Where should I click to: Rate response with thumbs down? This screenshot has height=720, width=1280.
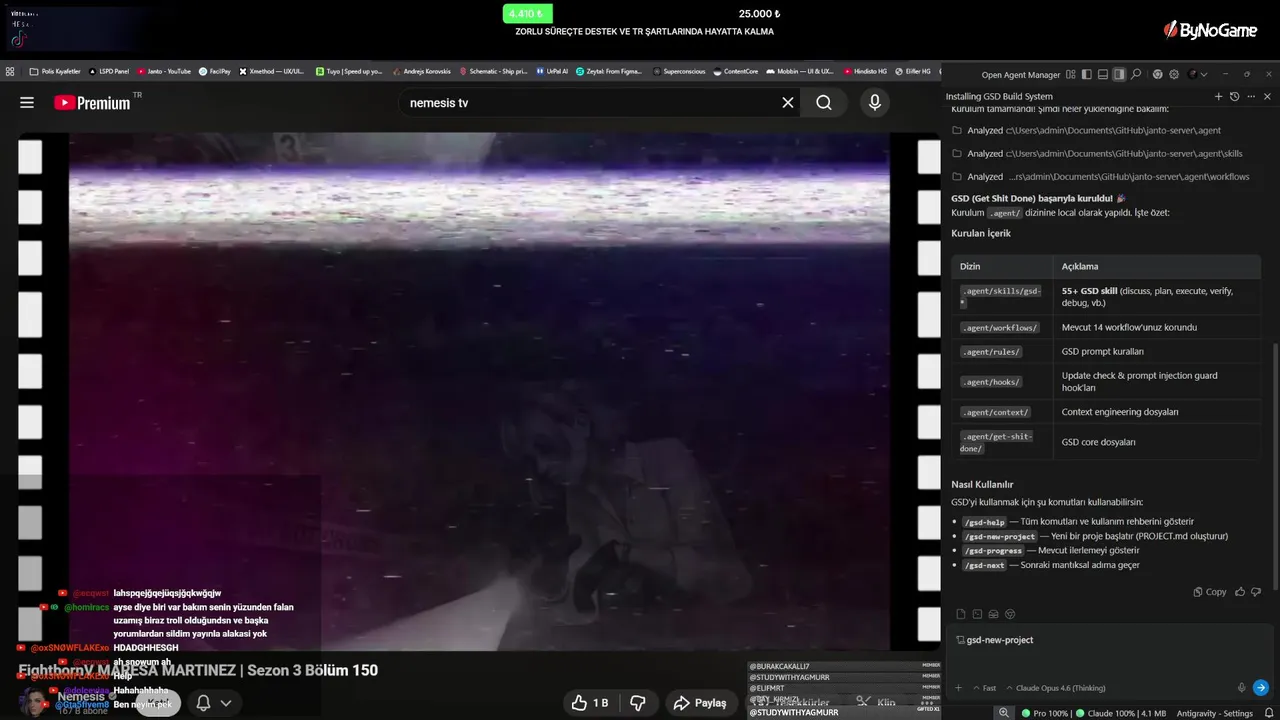coord(1256,591)
